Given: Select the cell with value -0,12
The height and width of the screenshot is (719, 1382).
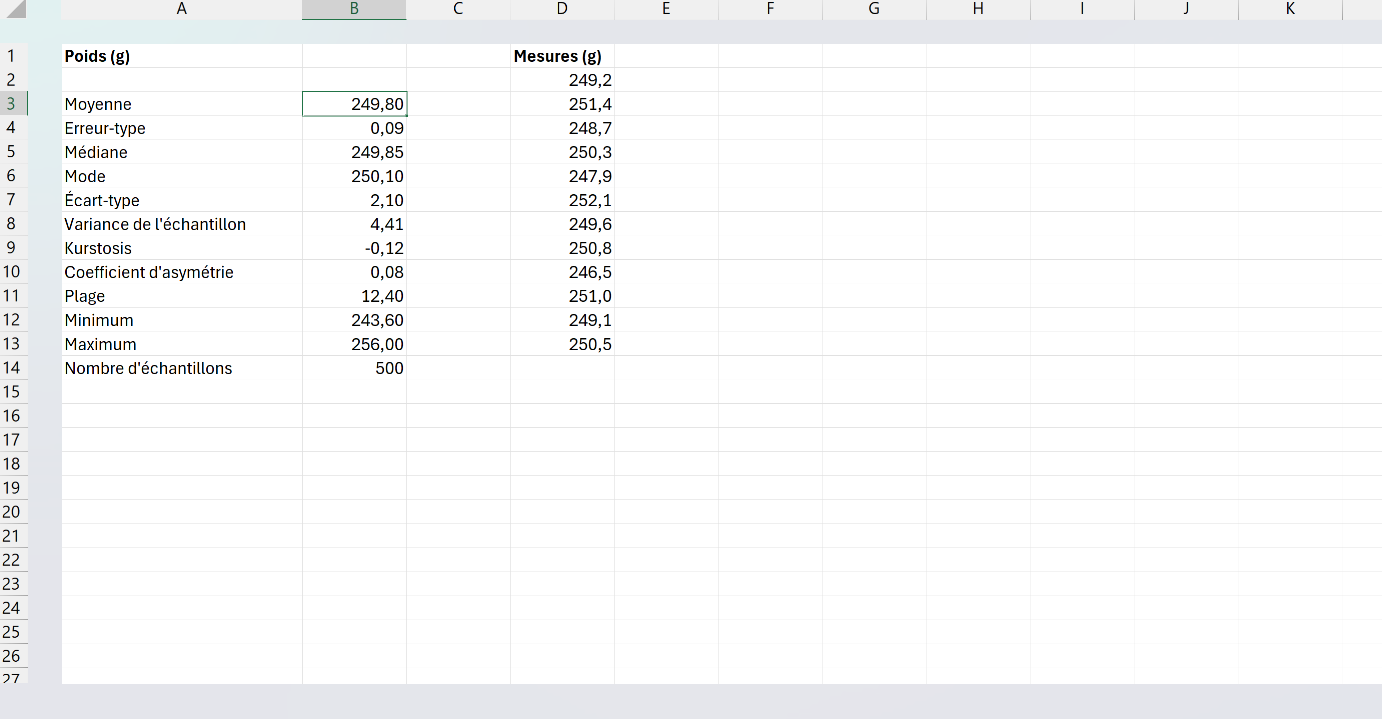Looking at the screenshot, I should click(354, 248).
